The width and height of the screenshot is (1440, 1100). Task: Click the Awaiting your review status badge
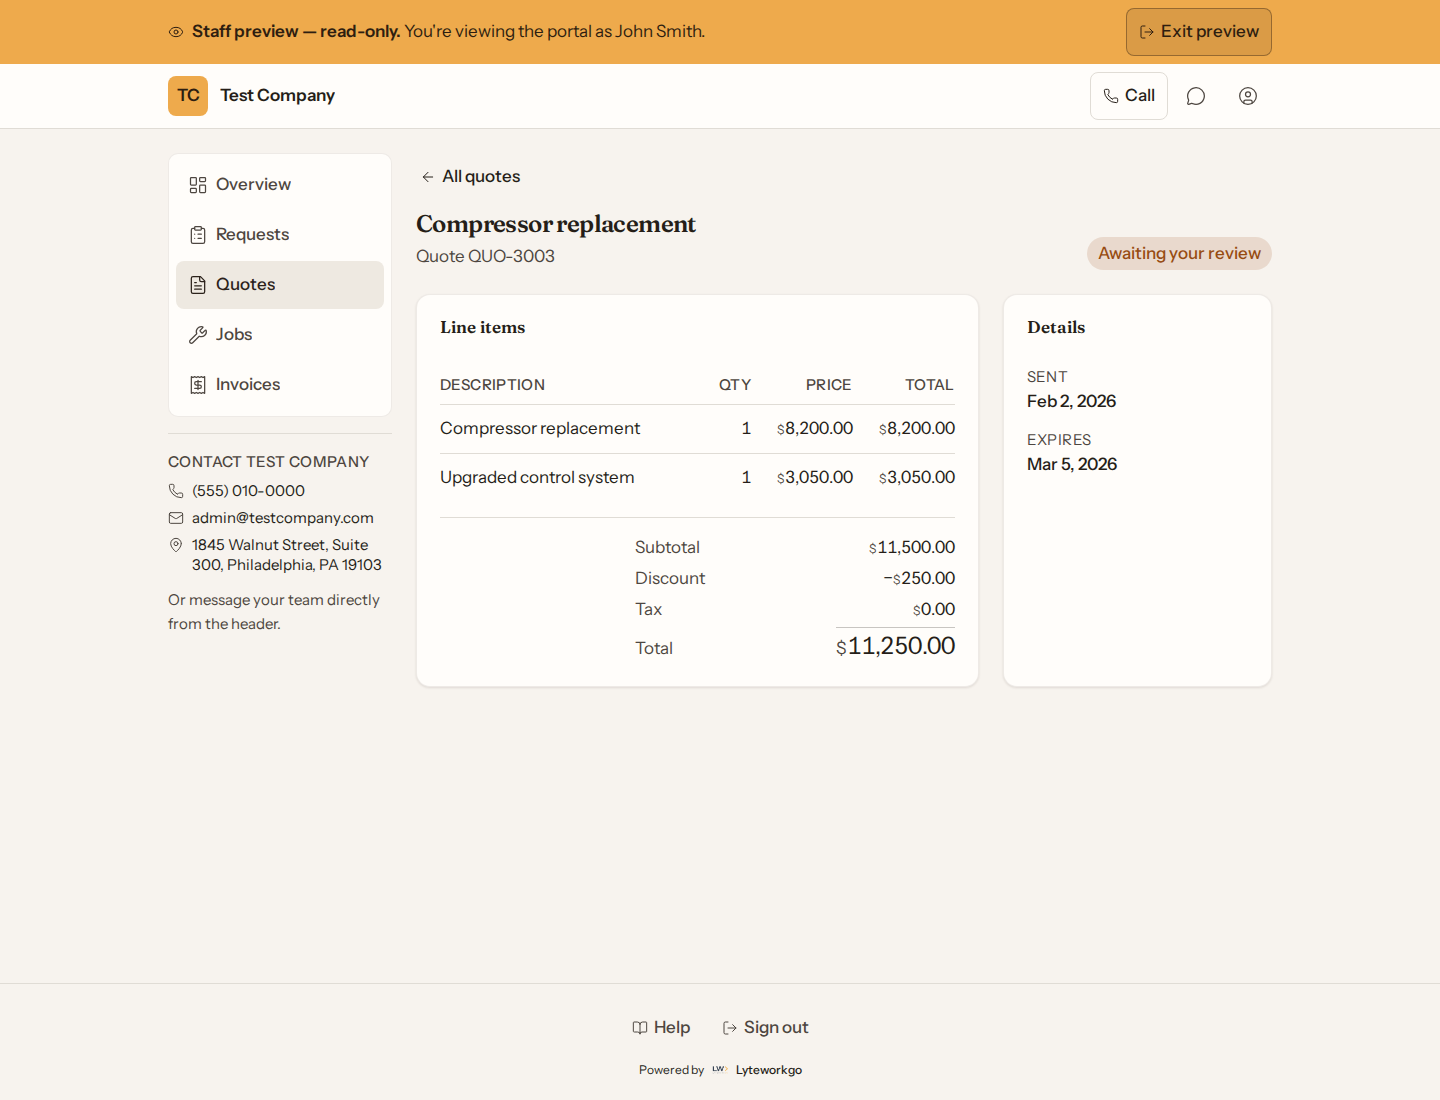pos(1179,253)
